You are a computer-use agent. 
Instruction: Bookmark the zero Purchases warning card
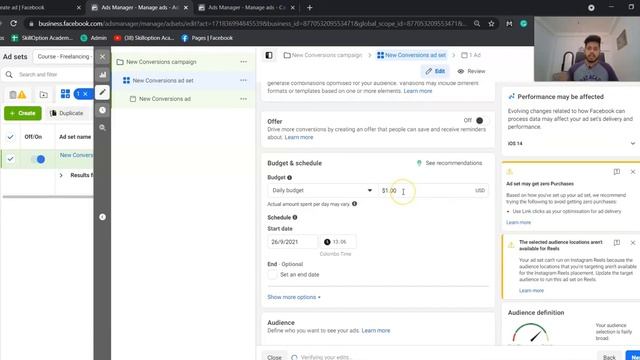click(617, 172)
